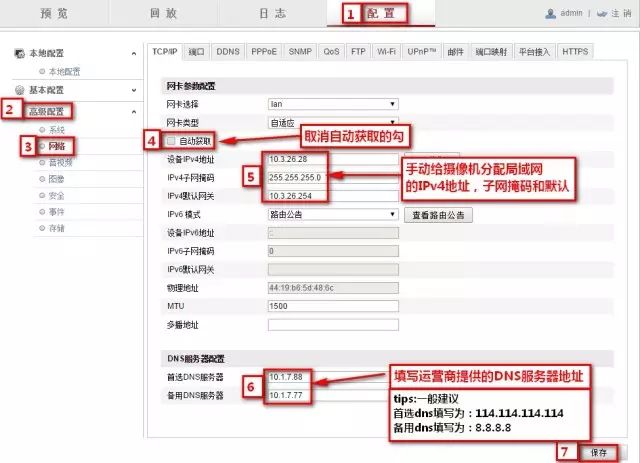Click the 本地配置 section icon
Viewport: 640px width, 463px height.
pos(21,53)
